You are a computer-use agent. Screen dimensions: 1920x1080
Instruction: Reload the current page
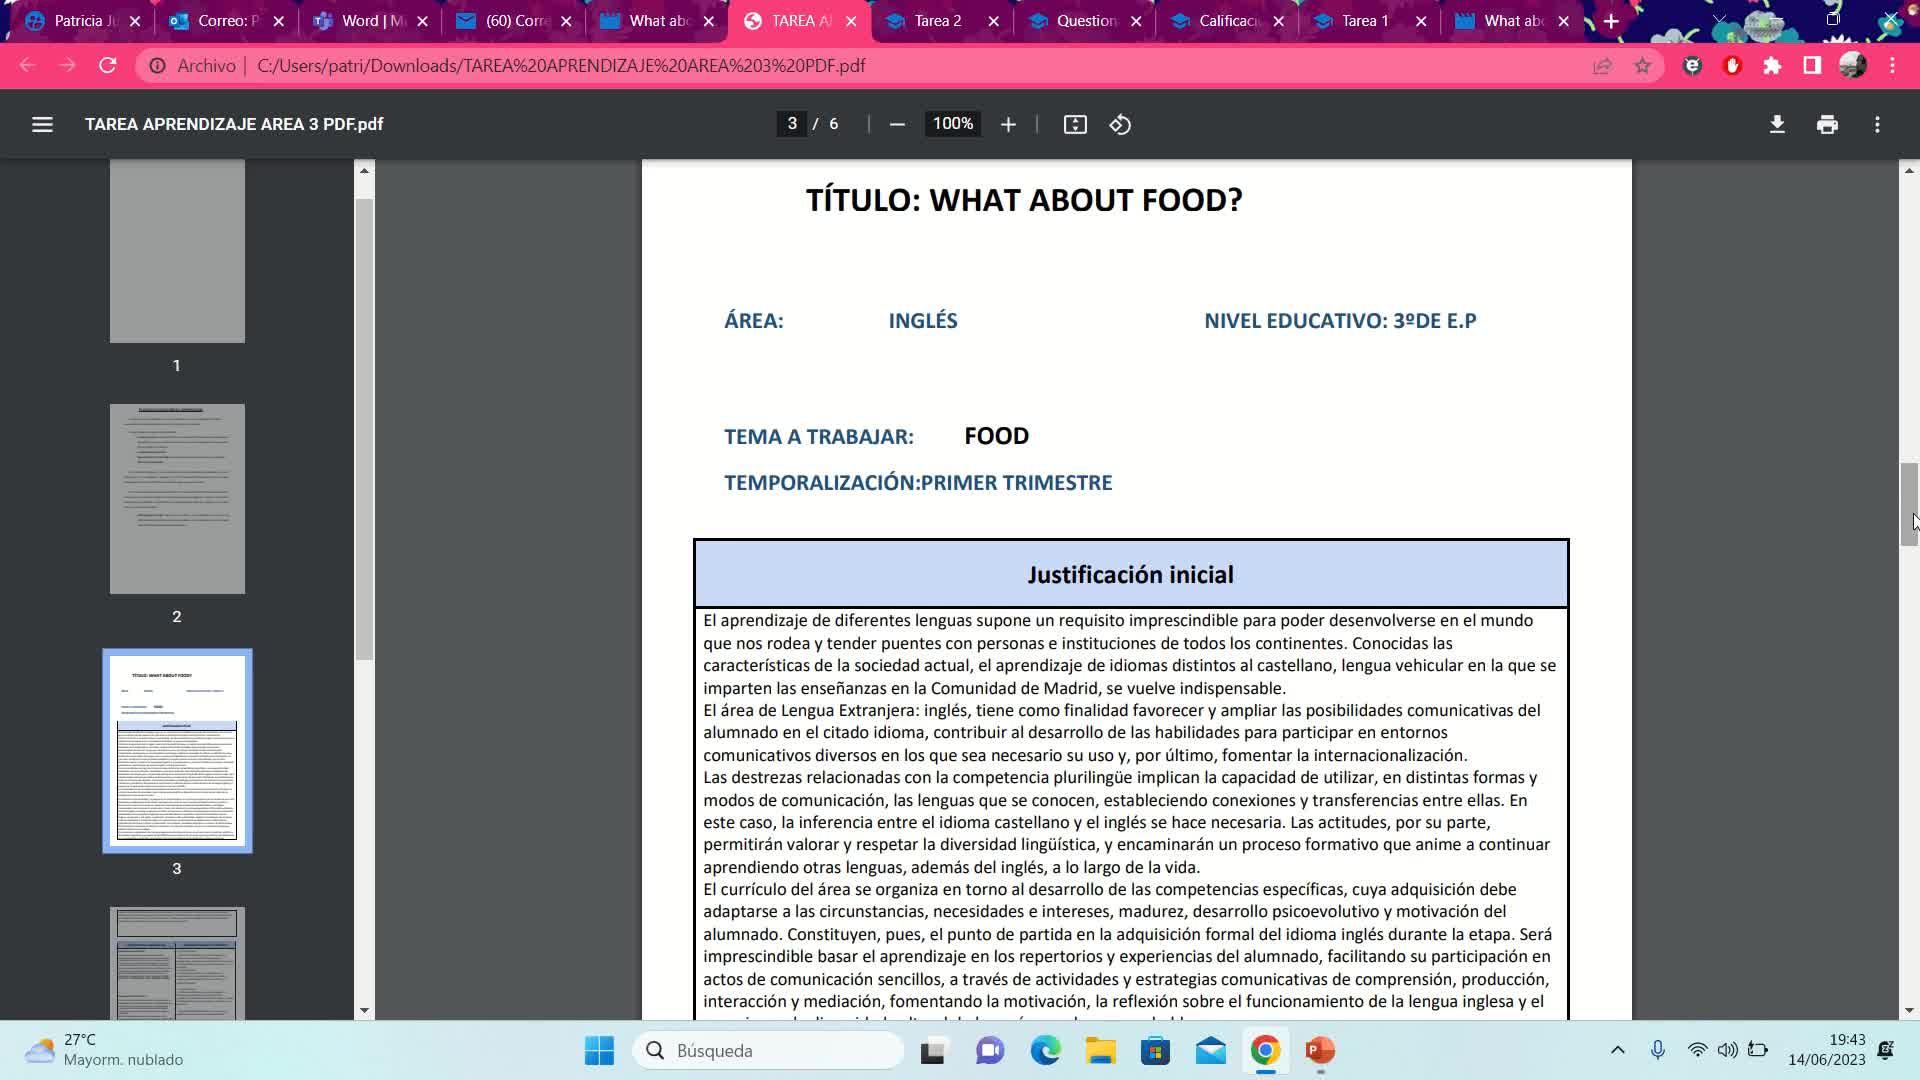tap(108, 66)
